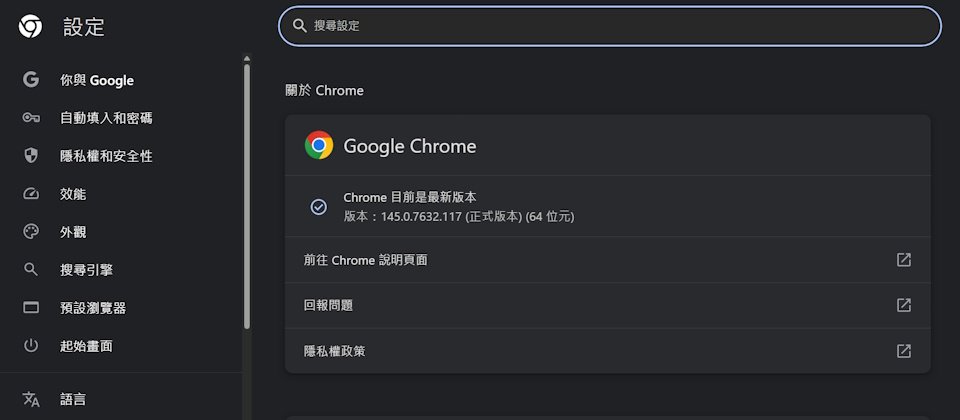Viewport: 960px width, 420px height.
Task: Open the 語言 settings page
Action: [73, 399]
